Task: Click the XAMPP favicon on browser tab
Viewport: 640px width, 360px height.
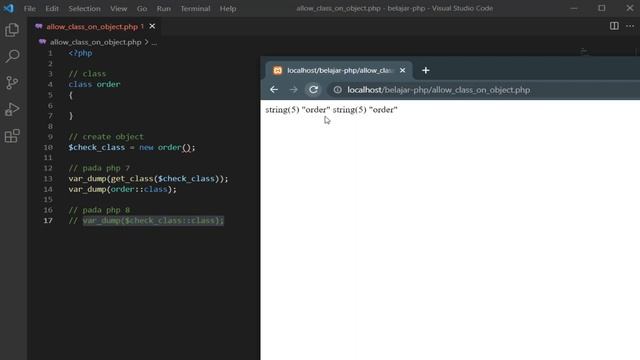Action: [x=278, y=70]
